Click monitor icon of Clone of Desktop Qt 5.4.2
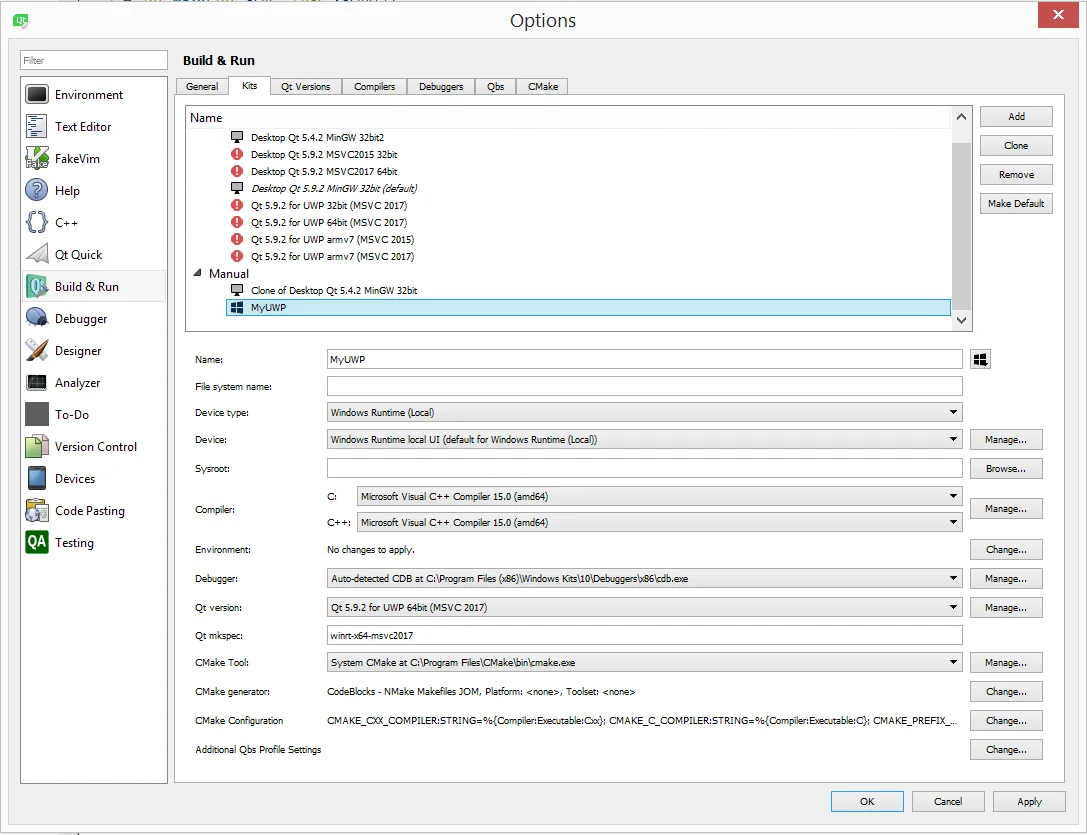 click(x=237, y=290)
